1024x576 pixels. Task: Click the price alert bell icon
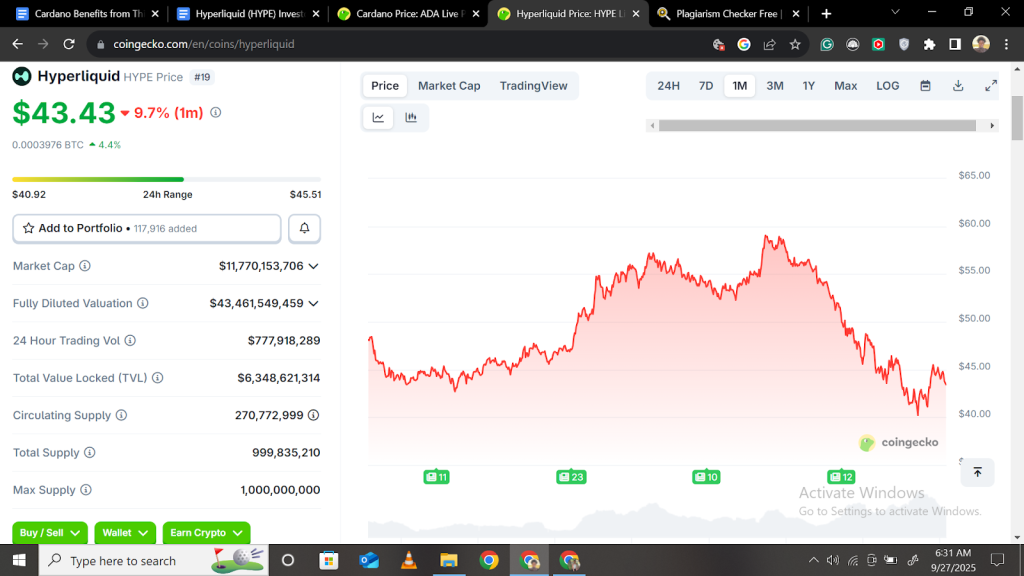tap(304, 229)
